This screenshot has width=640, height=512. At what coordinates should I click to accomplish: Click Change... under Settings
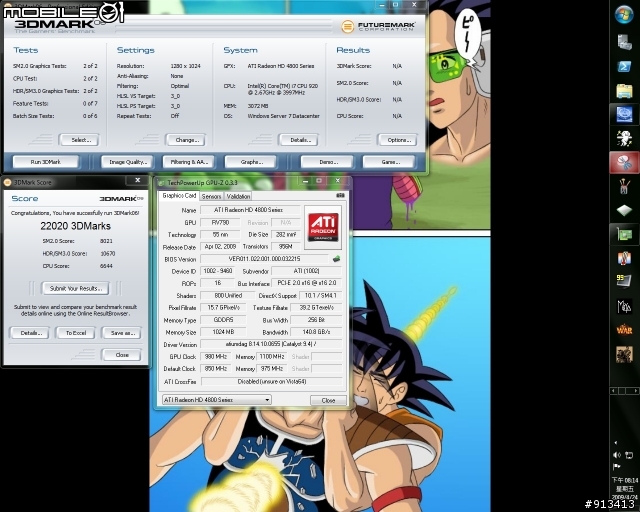click(x=186, y=140)
